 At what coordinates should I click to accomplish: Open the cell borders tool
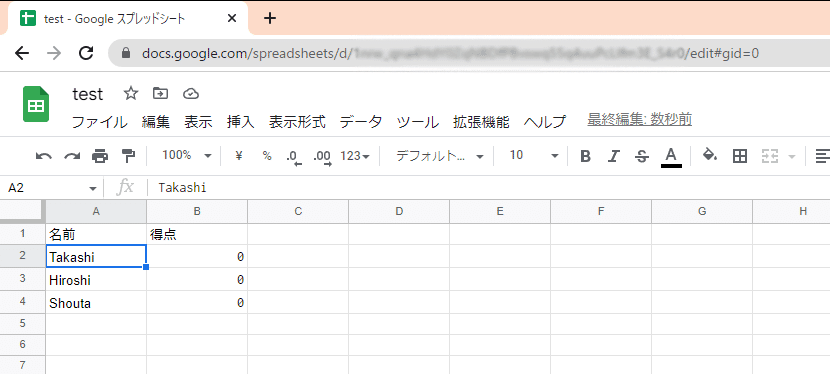click(x=739, y=156)
